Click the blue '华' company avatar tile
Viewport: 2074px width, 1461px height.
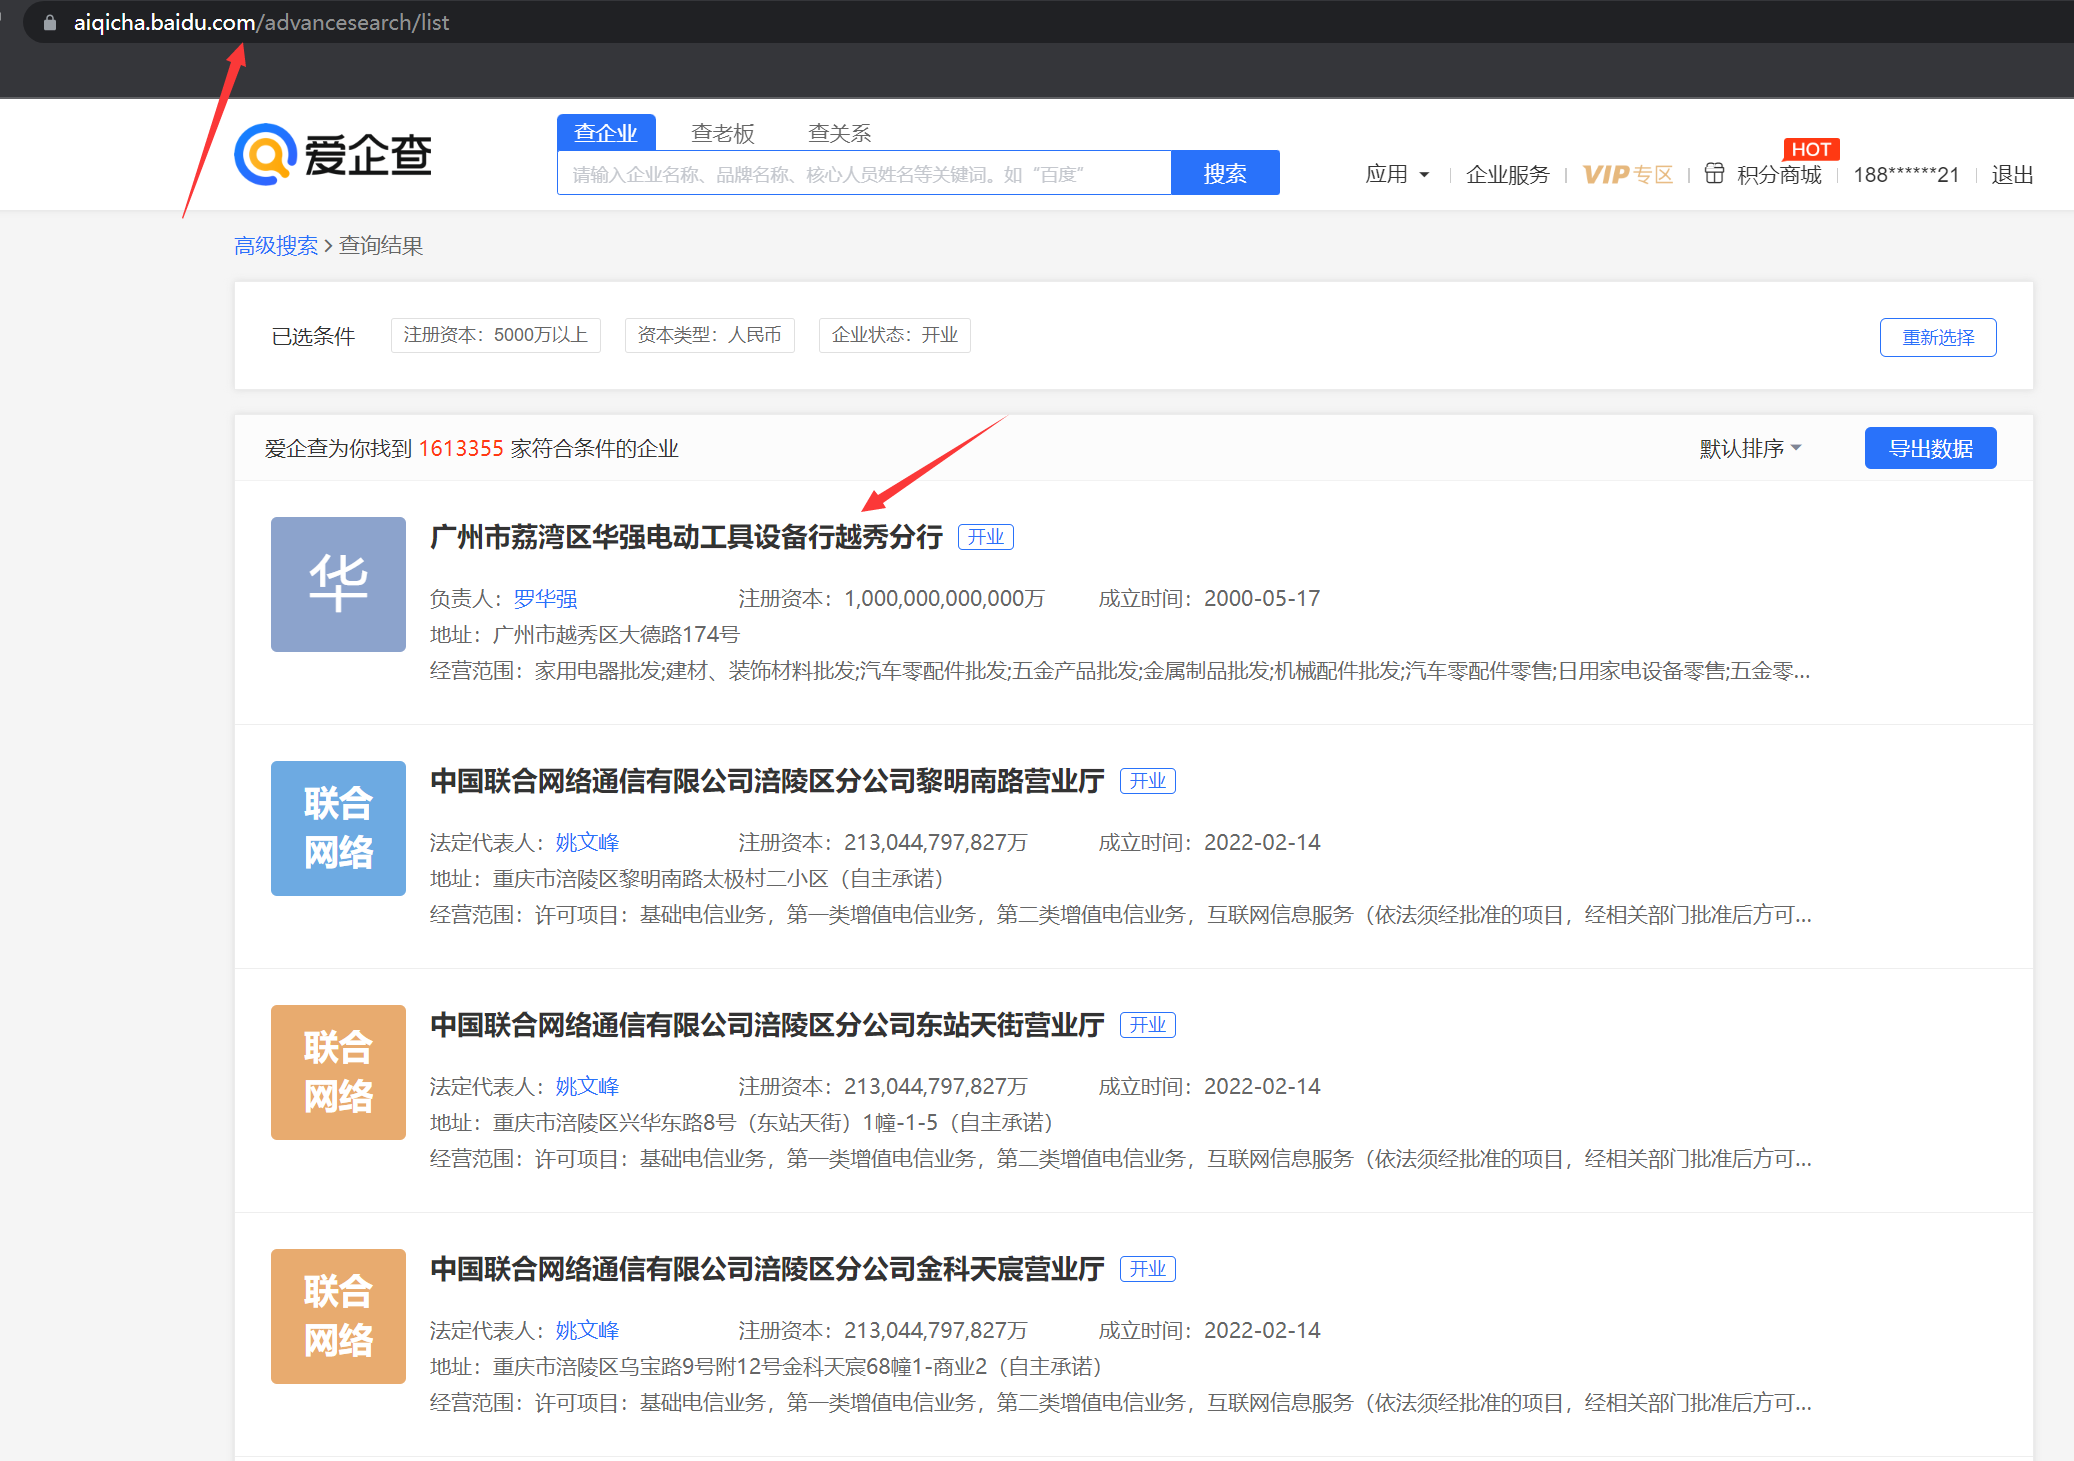338,584
